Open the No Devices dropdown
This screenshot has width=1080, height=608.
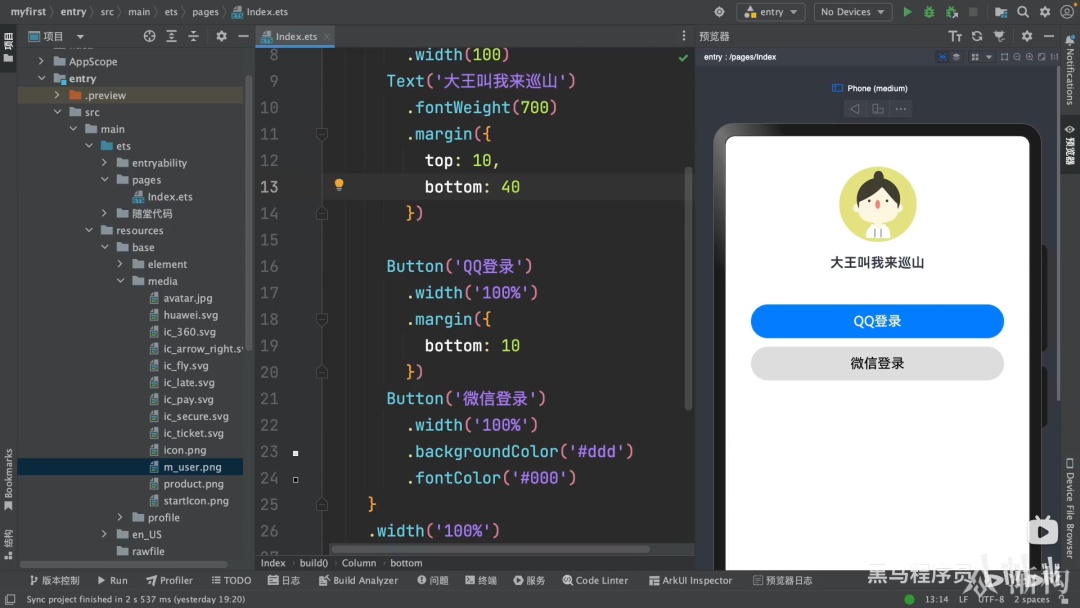[853, 12]
